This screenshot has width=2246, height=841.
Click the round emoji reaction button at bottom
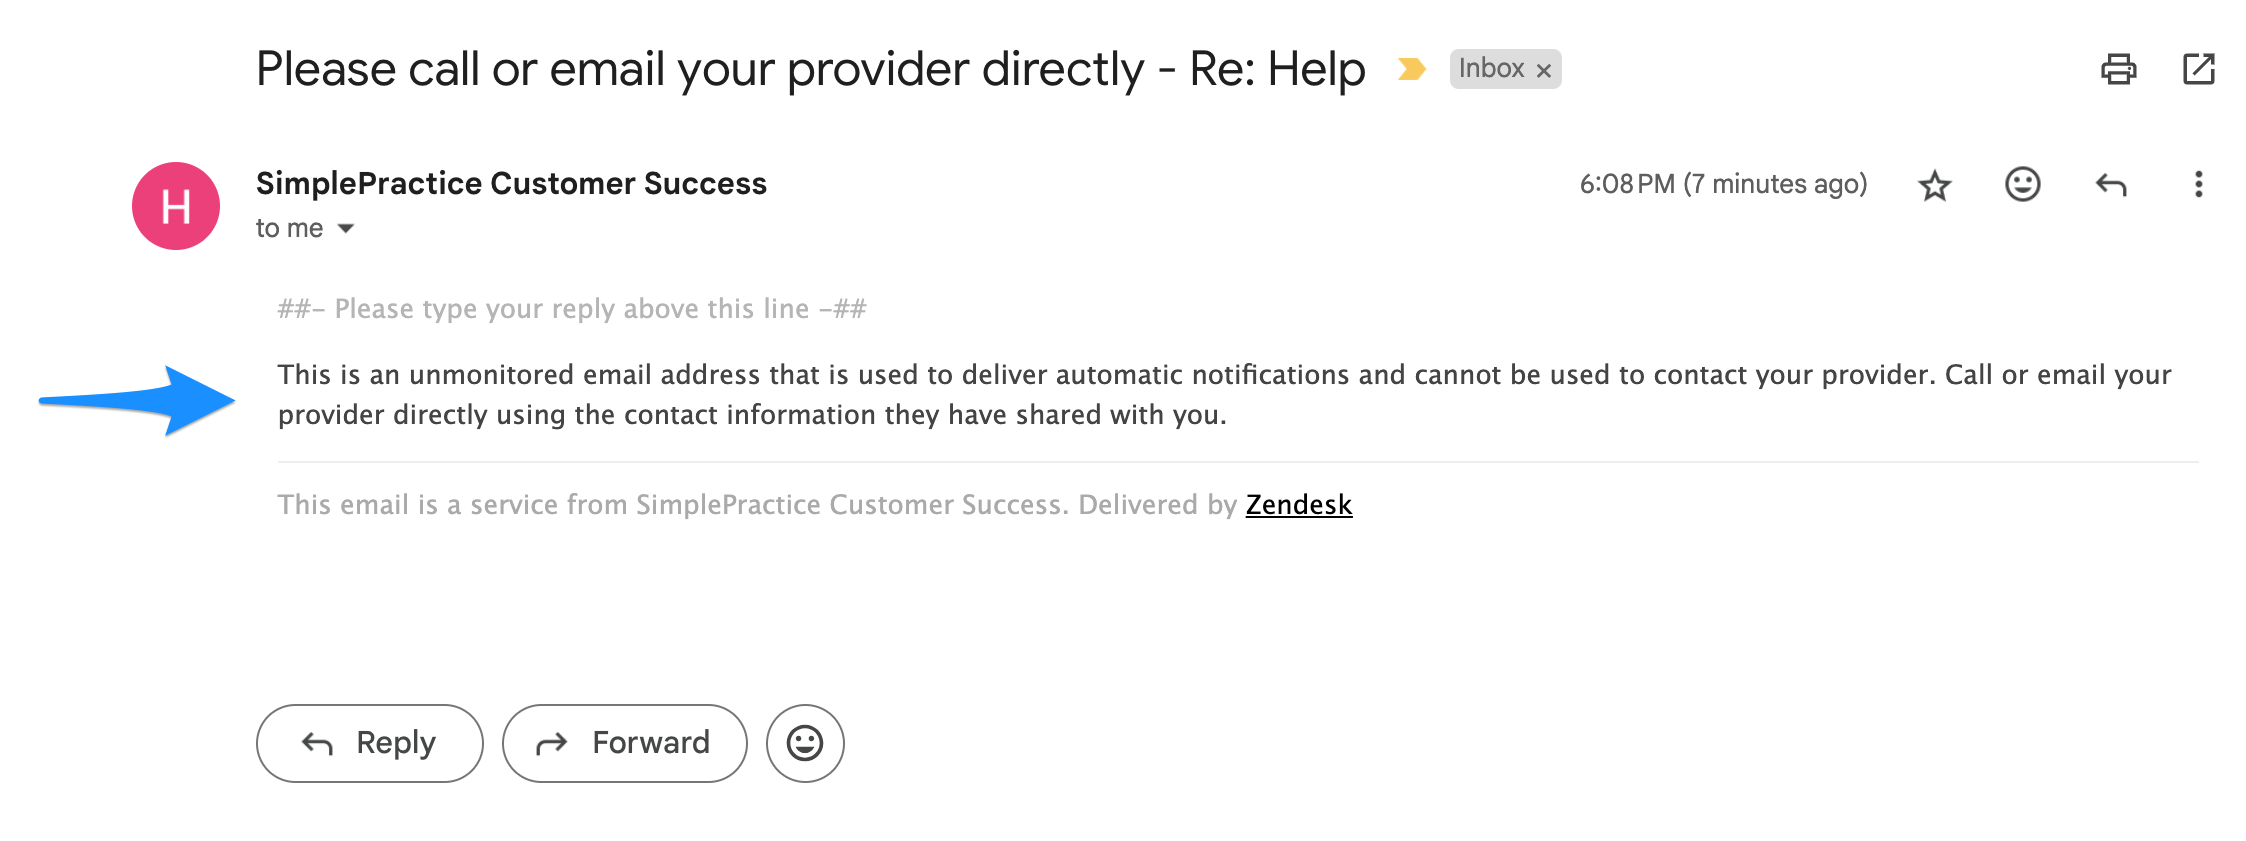click(805, 743)
